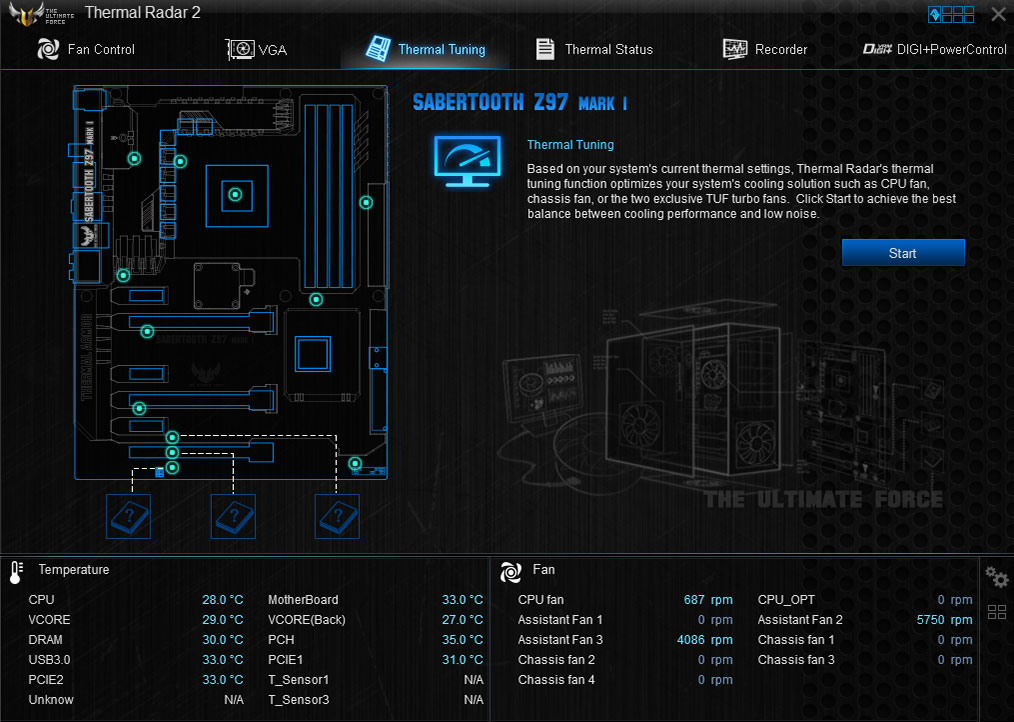Click the USB3.0 temperature label
The image size is (1014, 722).
[49, 660]
